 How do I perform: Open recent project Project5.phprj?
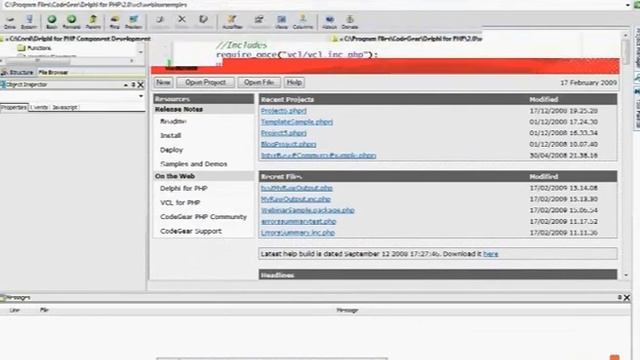[x=284, y=133]
